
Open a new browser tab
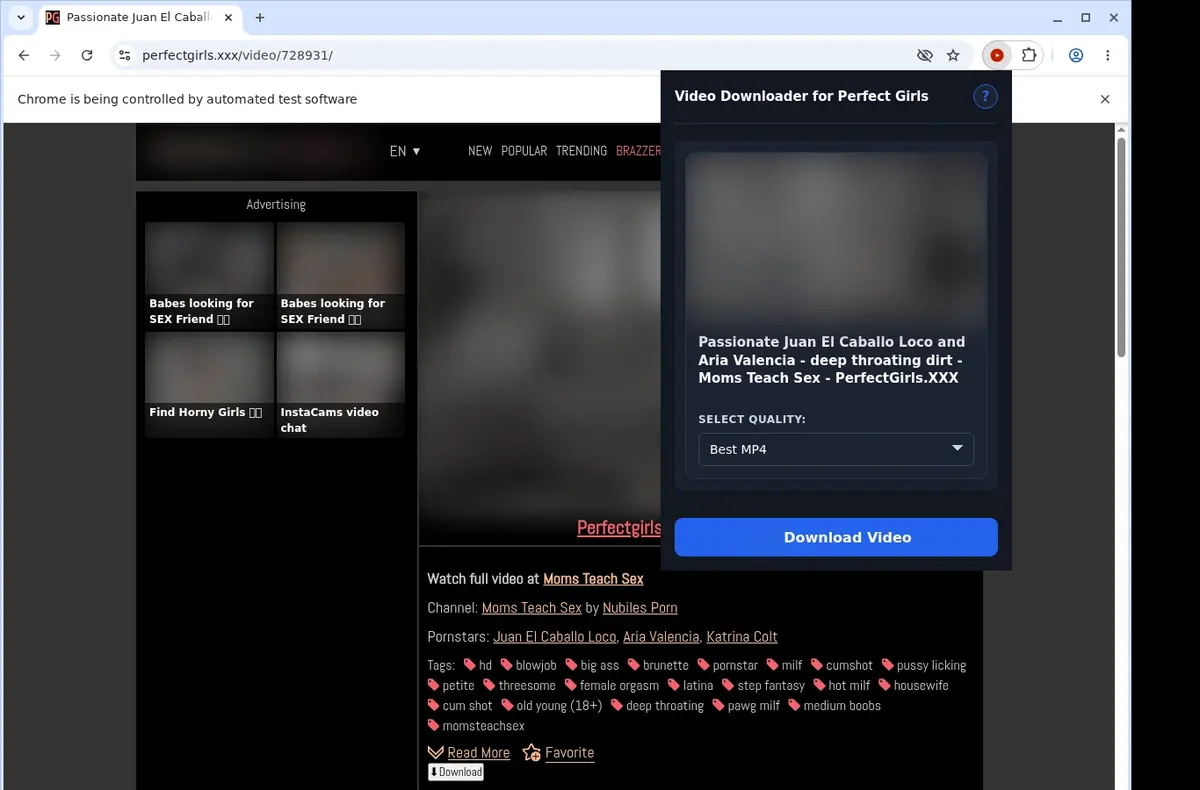tap(260, 18)
